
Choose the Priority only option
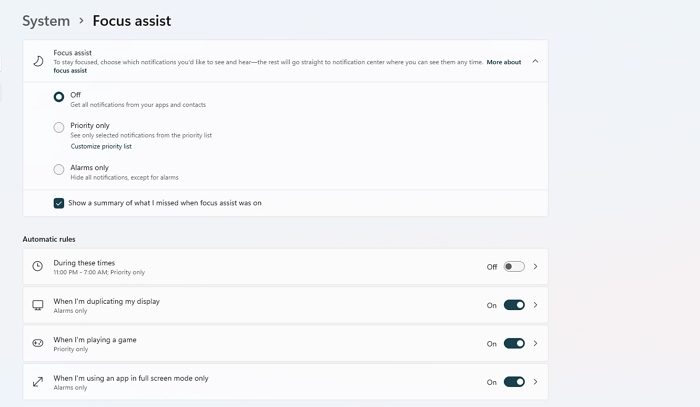[60, 127]
